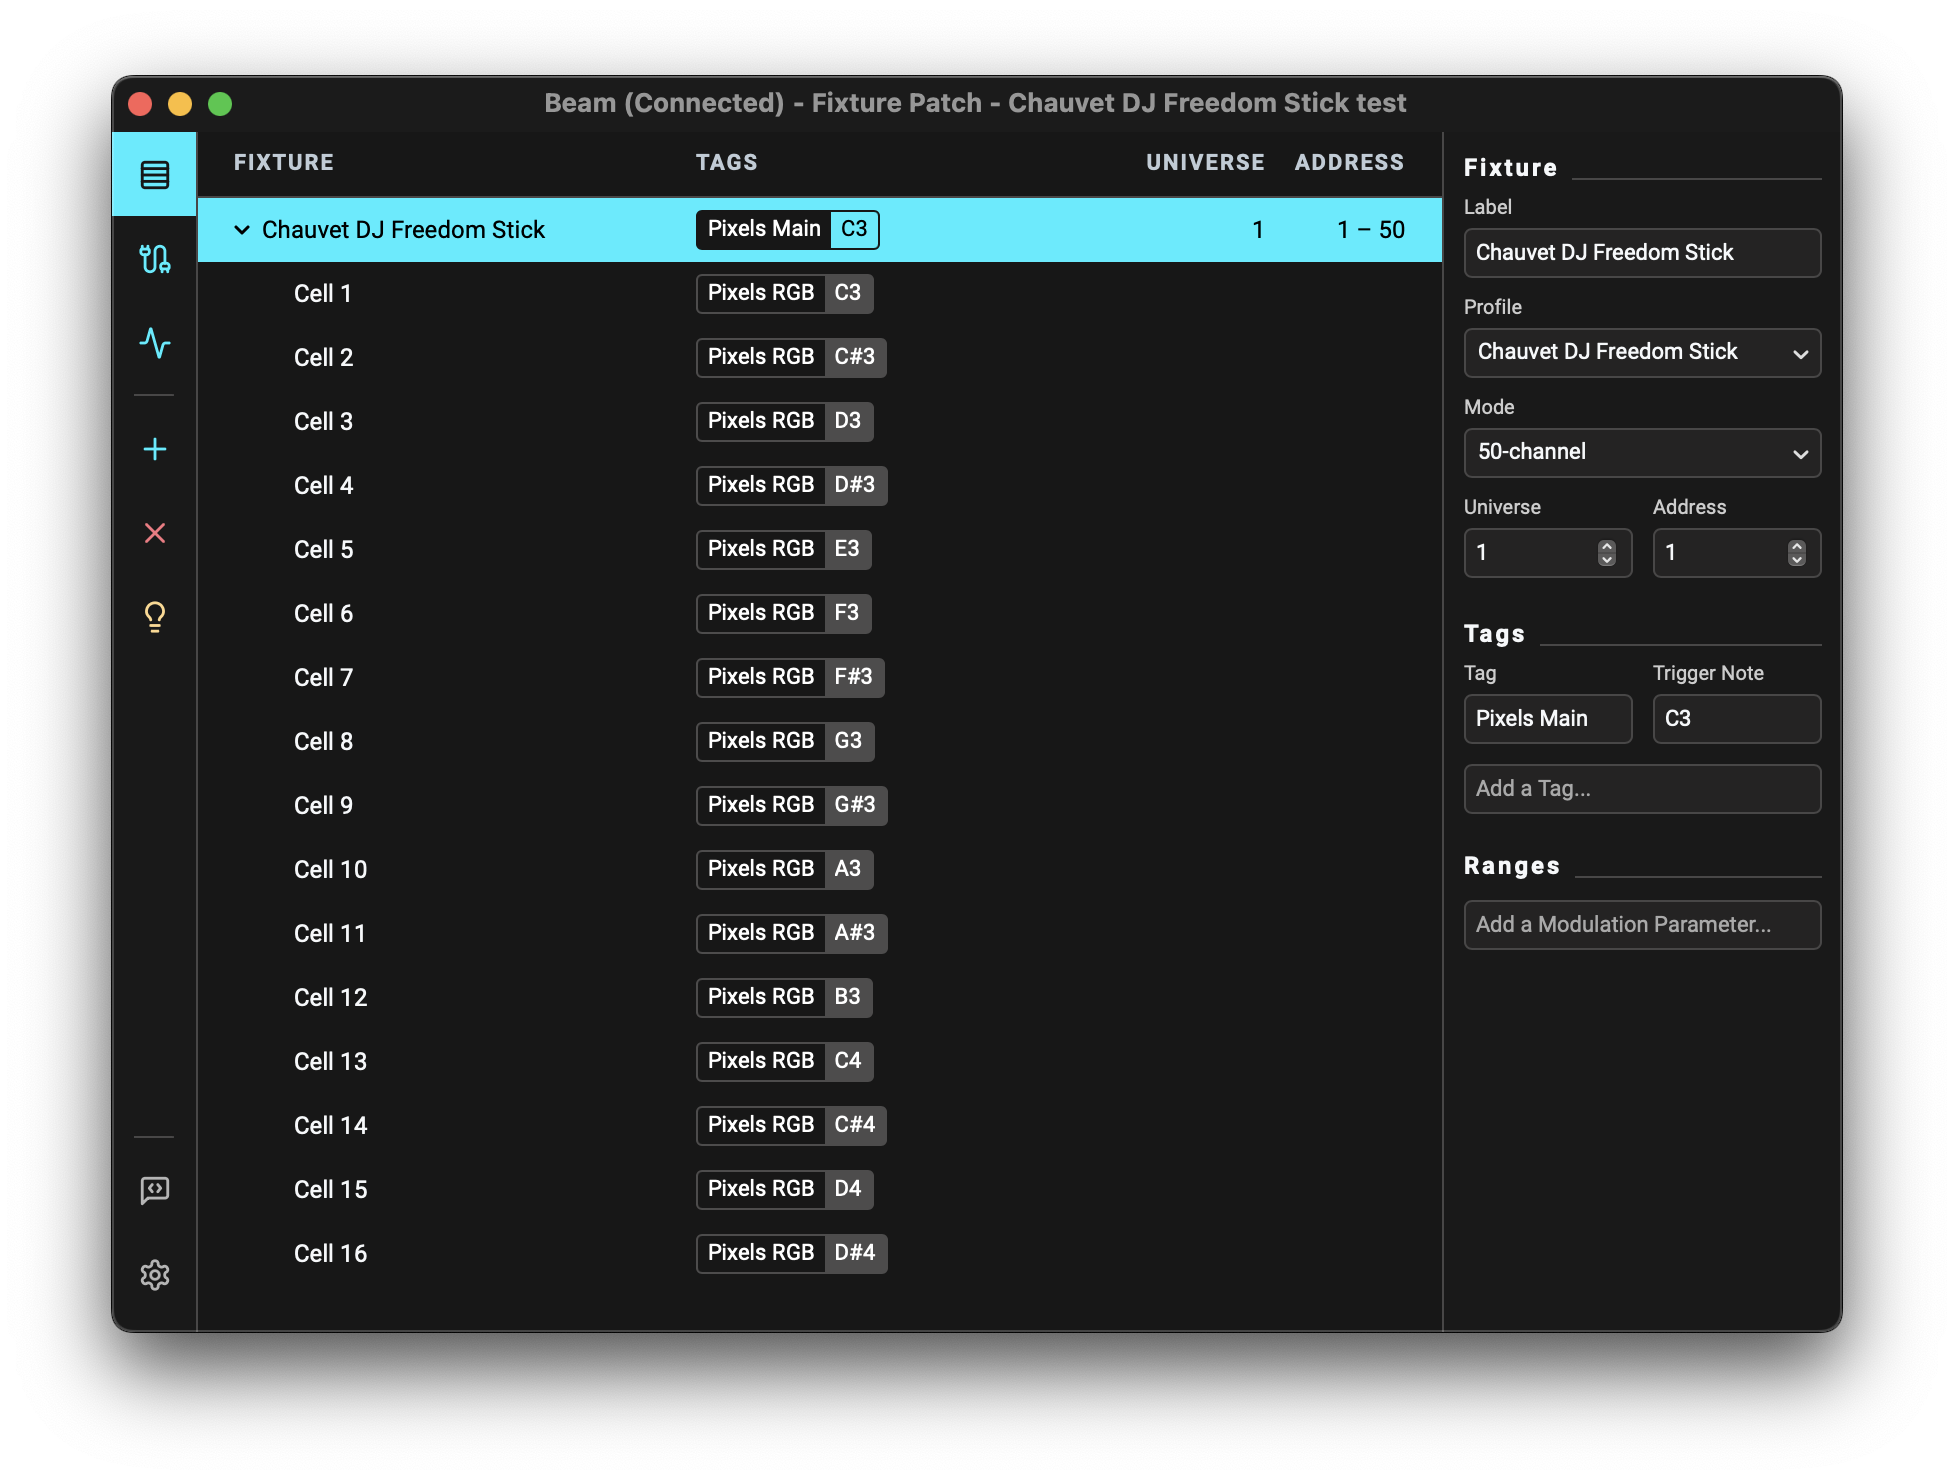1954x1480 pixels.
Task: Click the Pixels Main C3 tag badge
Action: [787, 229]
